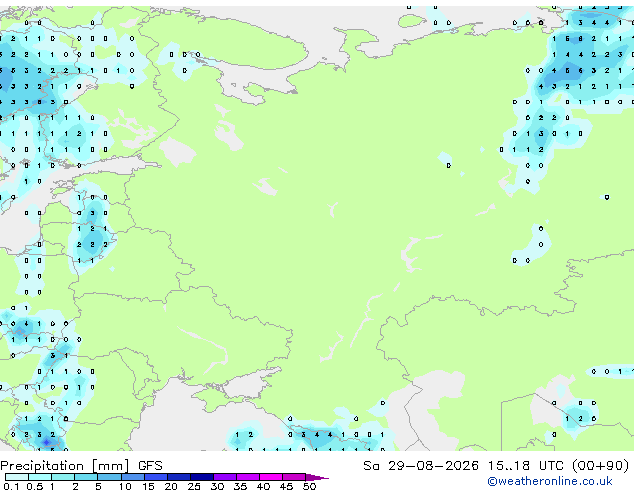
Task: Click the '15' legend scale label
Action: click(148, 486)
